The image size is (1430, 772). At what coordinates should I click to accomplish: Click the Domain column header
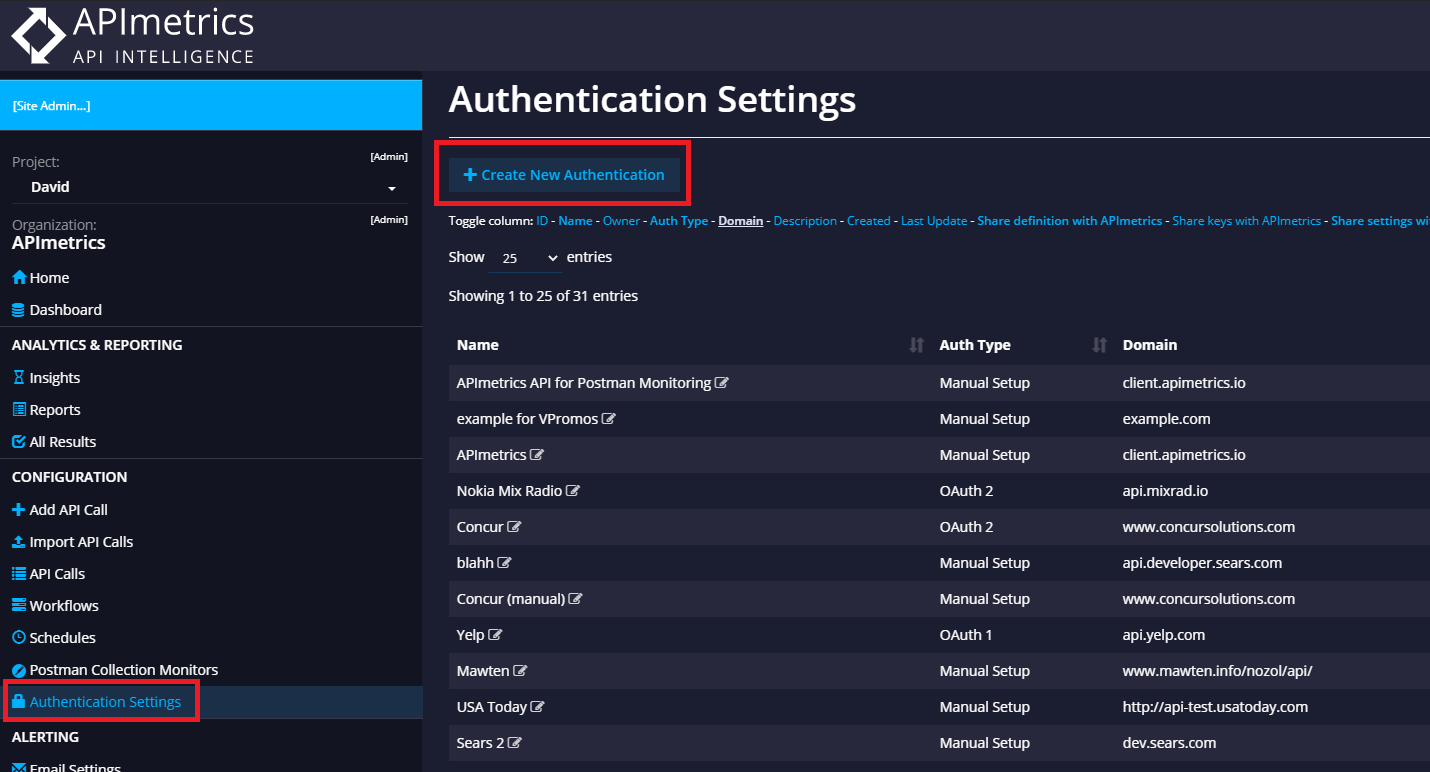[1150, 345]
